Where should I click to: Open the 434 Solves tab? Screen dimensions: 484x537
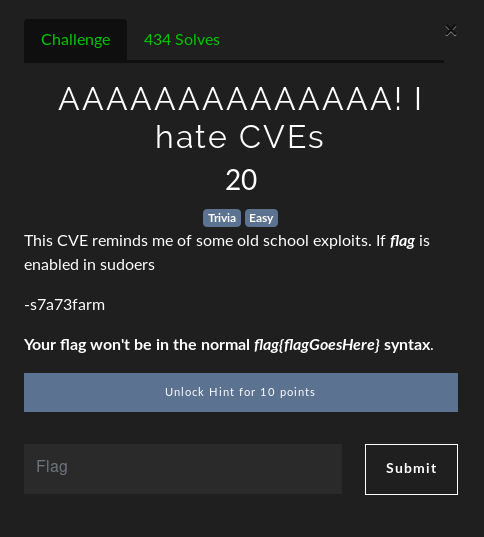(x=182, y=40)
